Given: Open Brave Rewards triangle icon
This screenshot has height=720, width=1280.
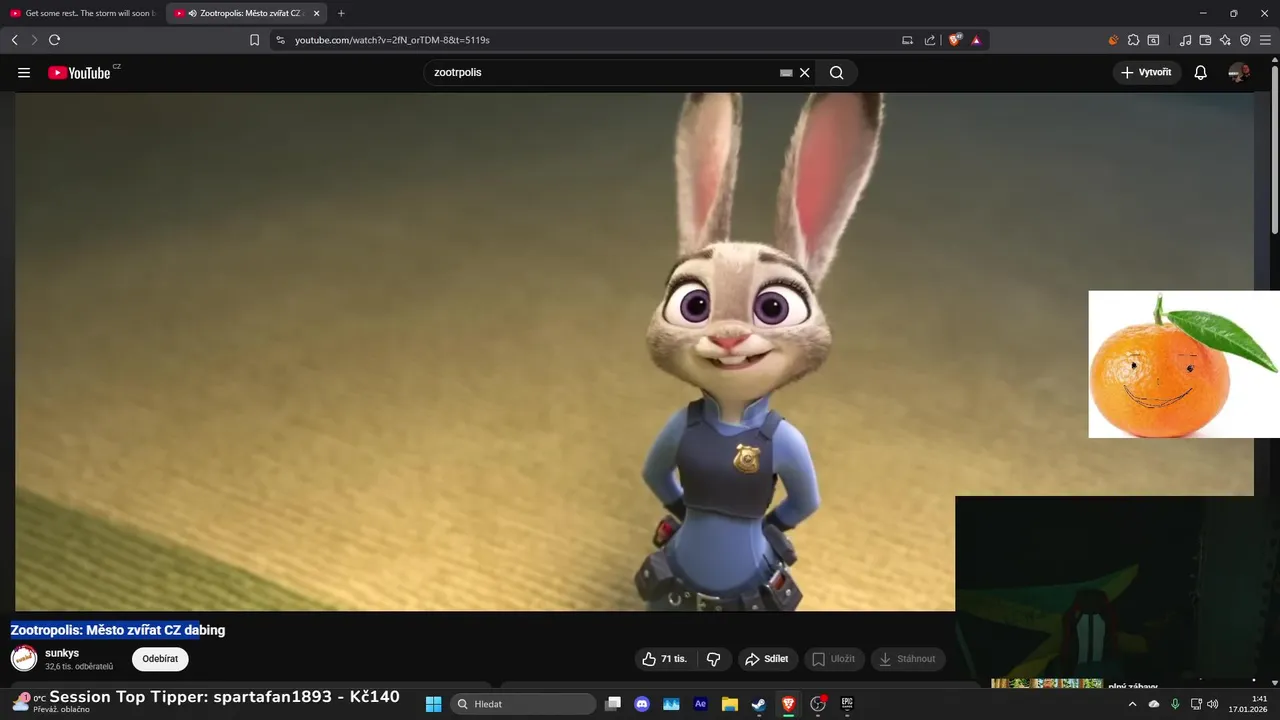Looking at the screenshot, I should coord(976,40).
